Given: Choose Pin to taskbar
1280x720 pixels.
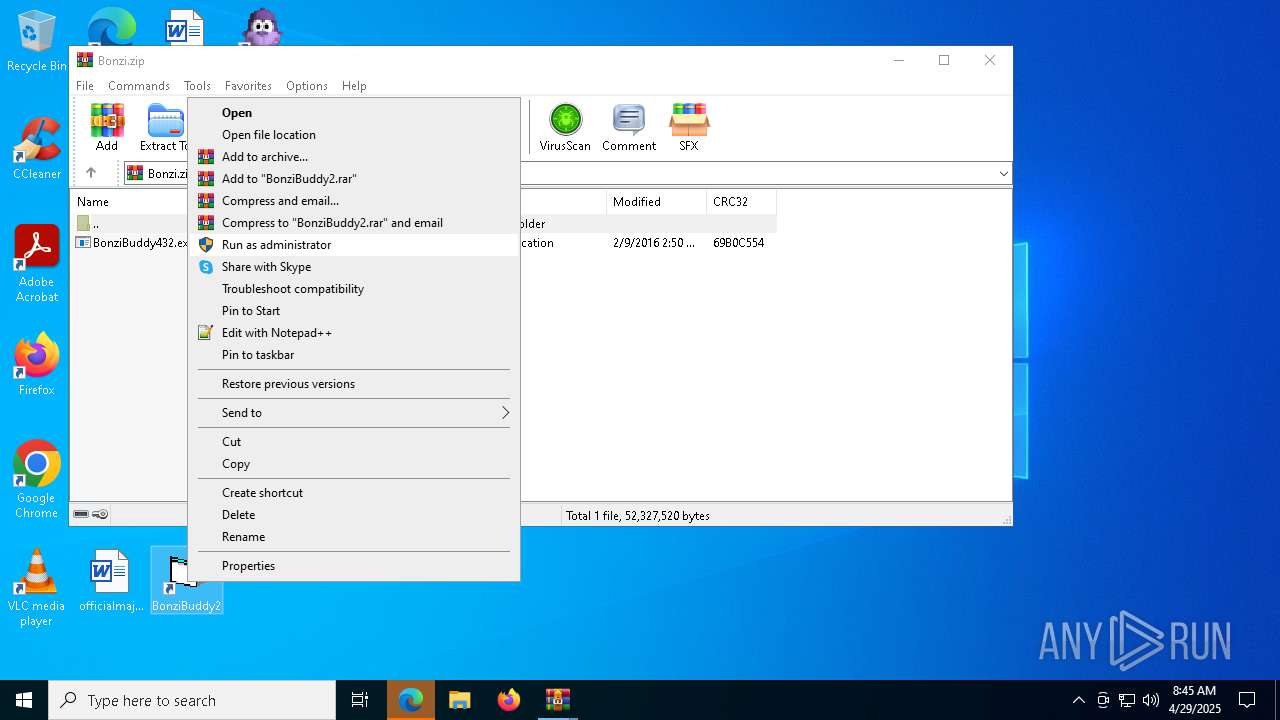Looking at the screenshot, I should pyautogui.click(x=354, y=355).
